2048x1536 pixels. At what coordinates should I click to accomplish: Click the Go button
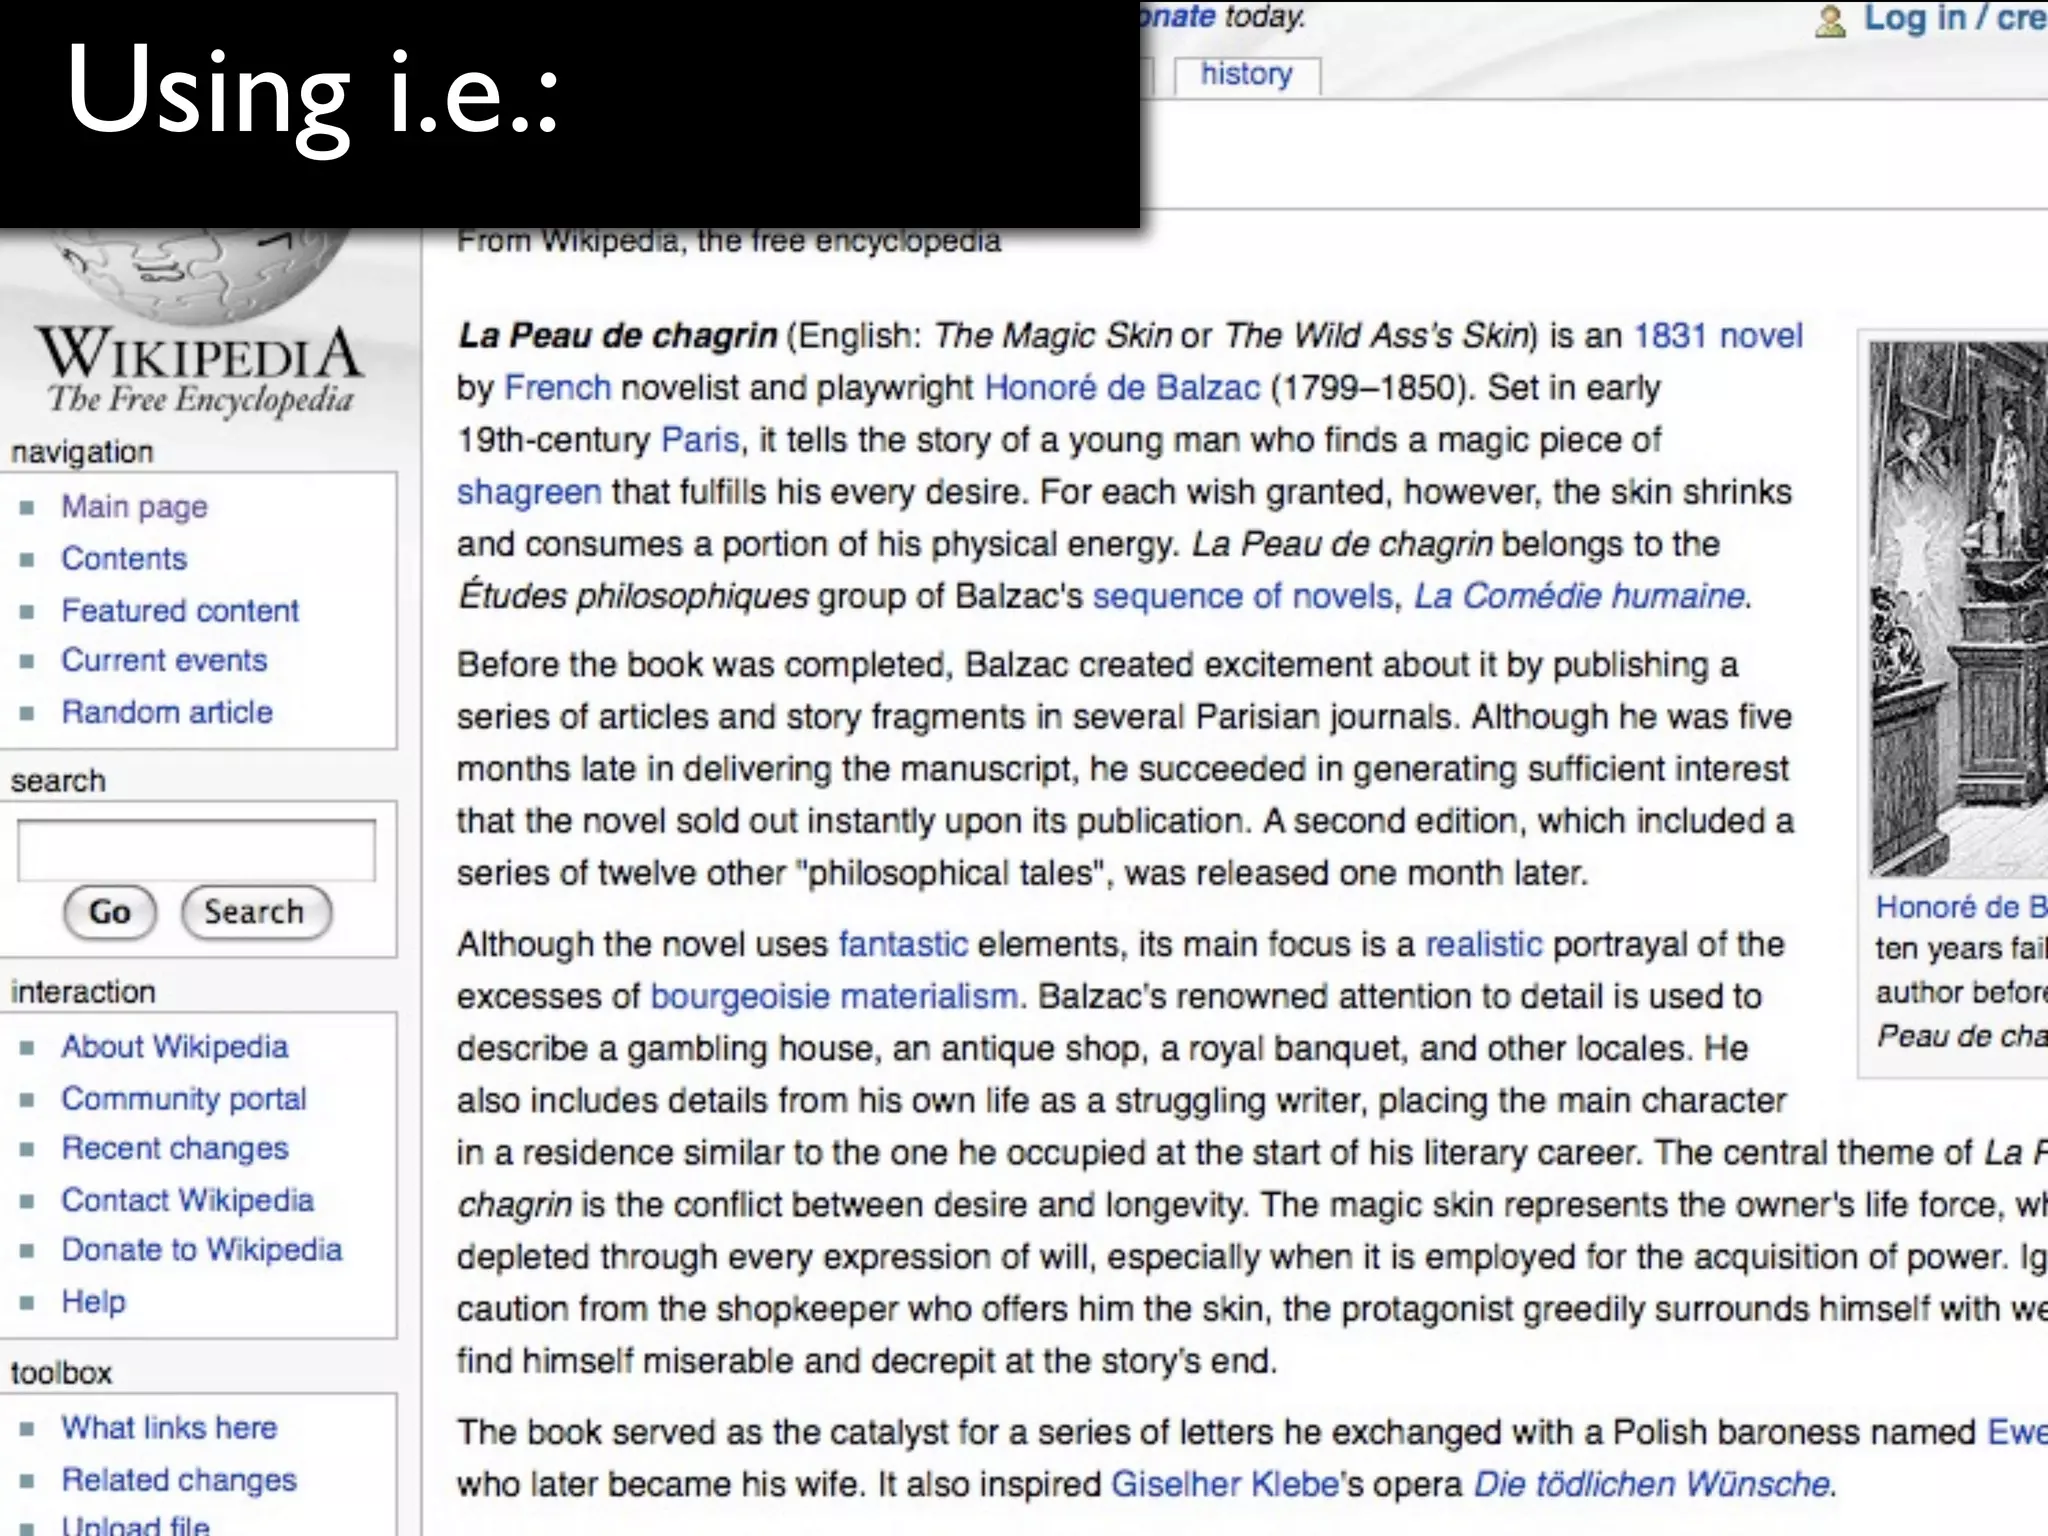pyautogui.click(x=110, y=912)
